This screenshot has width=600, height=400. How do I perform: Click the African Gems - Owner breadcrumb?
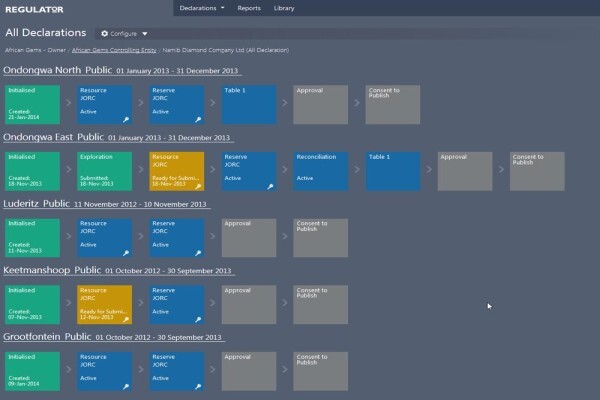[x=35, y=50]
